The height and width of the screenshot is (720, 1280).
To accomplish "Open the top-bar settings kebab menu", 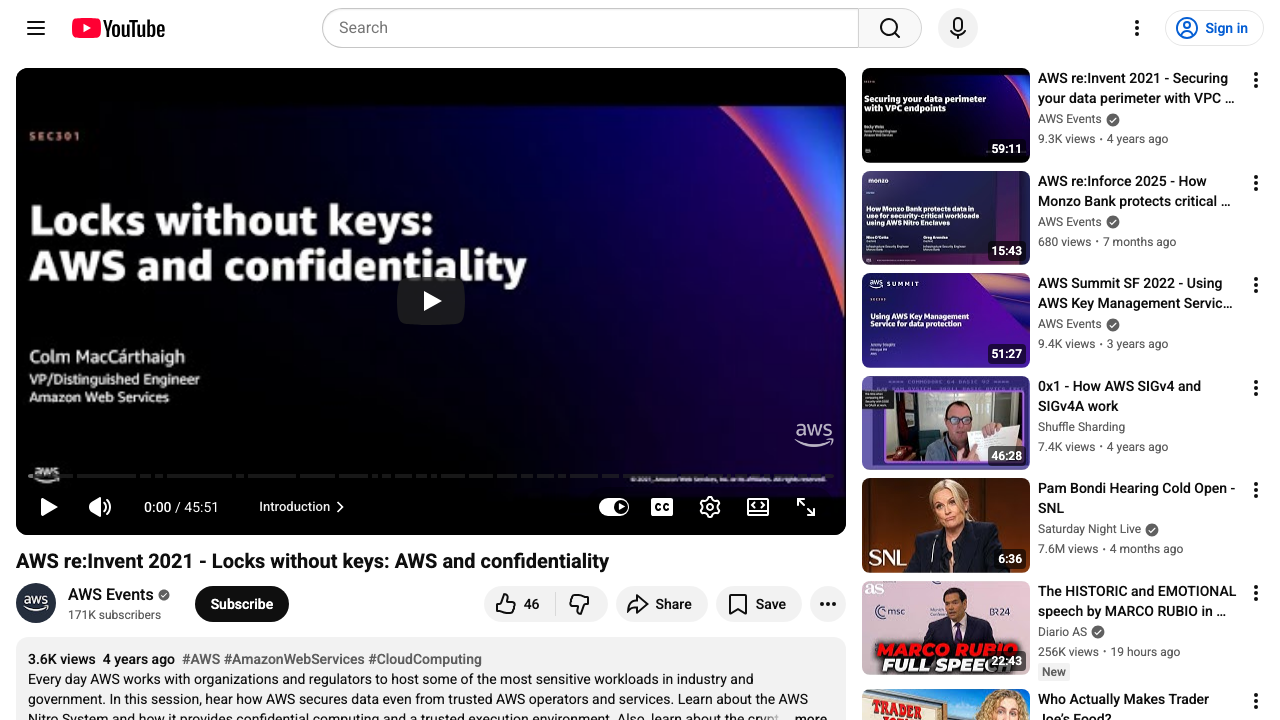I will pyautogui.click(x=1137, y=28).
